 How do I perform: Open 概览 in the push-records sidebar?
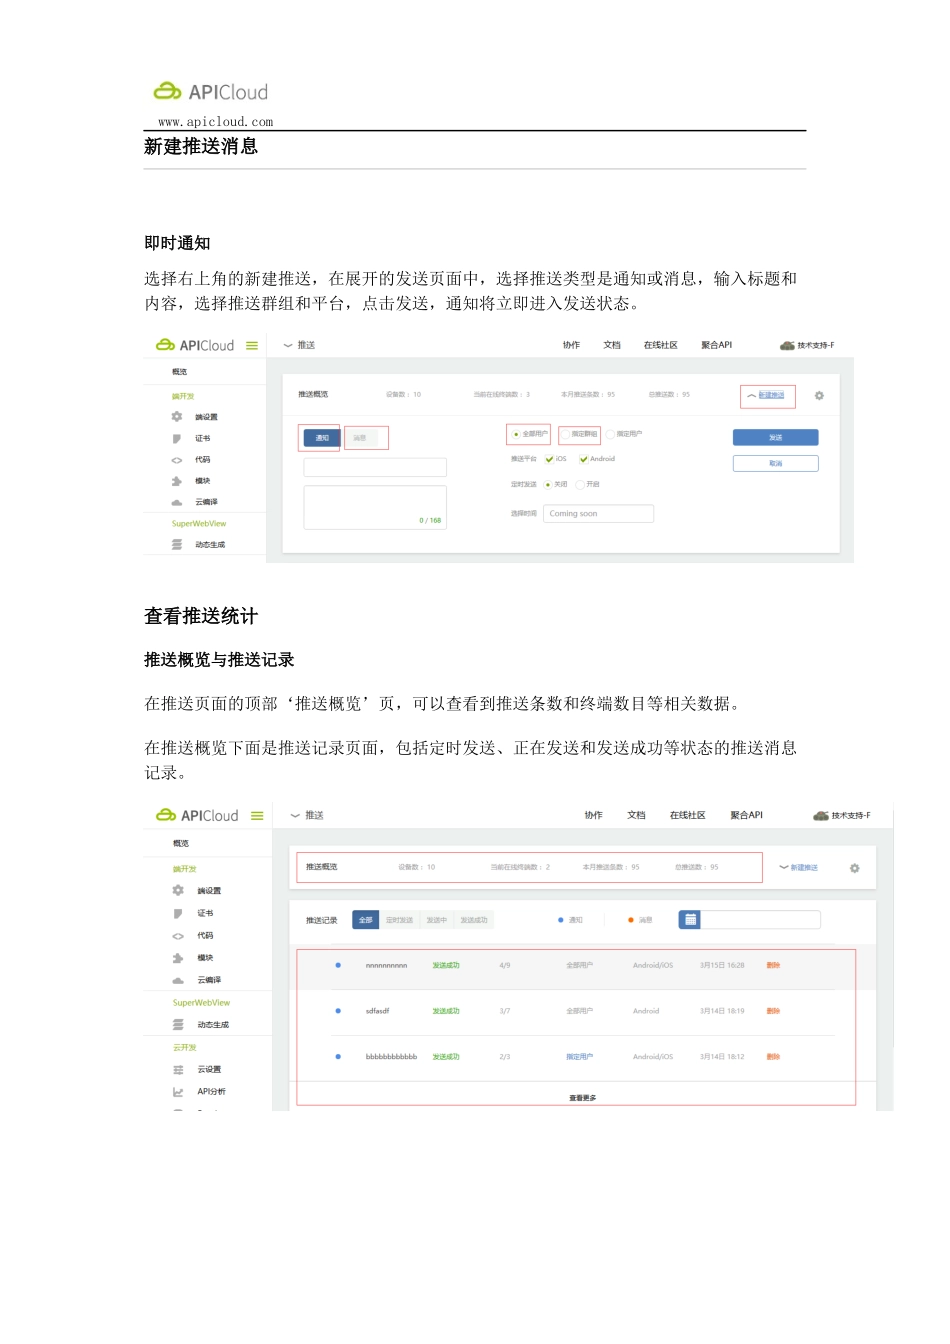(181, 844)
